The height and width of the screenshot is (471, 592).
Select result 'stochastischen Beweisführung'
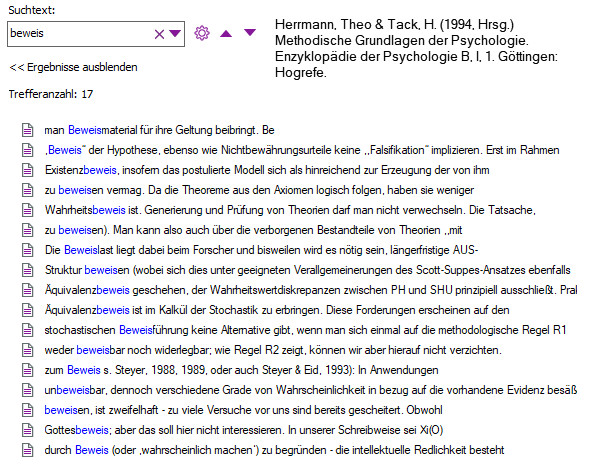(305, 330)
